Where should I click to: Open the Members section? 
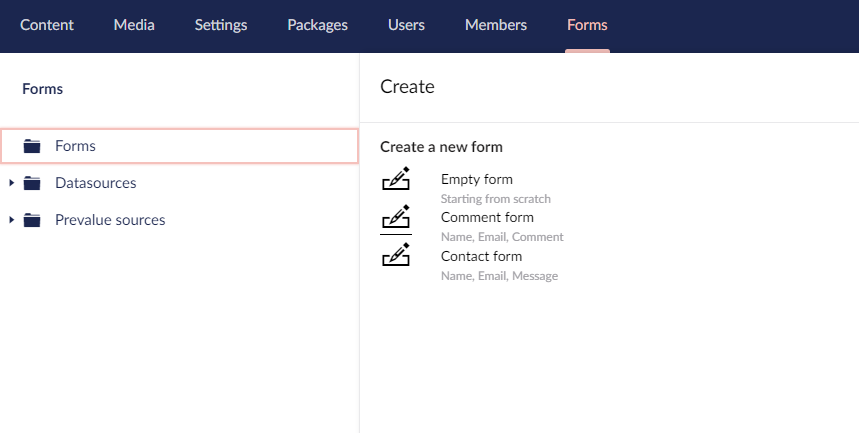coord(496,25)
